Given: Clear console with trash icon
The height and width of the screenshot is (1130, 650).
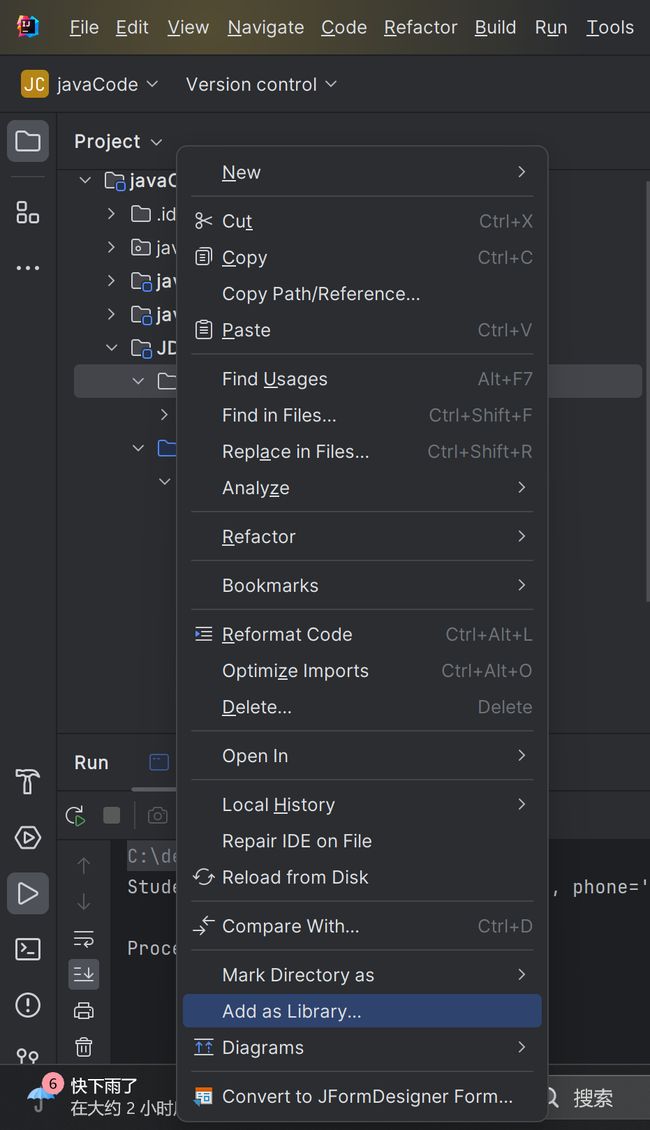Looking at the screenshot, I should pyautogui.click(x=84, y=1046).
